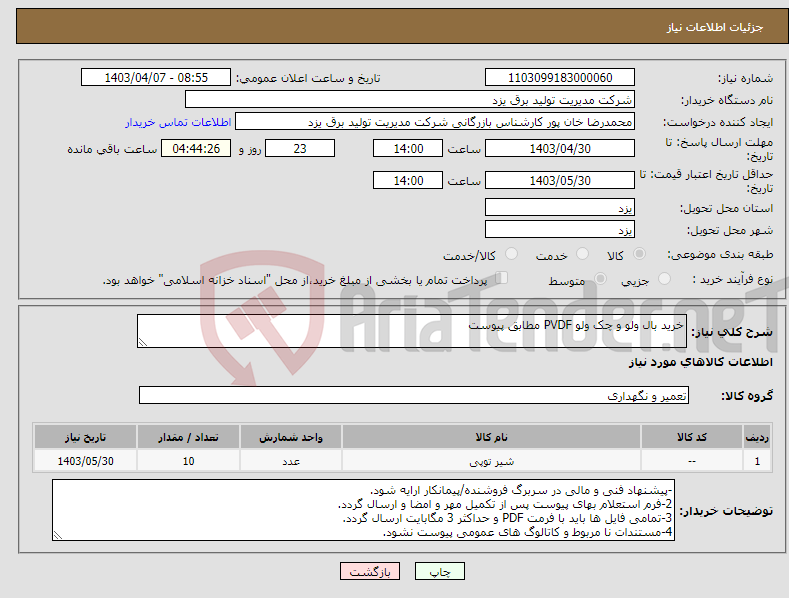Click price validity date 1403/05/30
Screen dimensions: 789x598
(x=560, y=180)
